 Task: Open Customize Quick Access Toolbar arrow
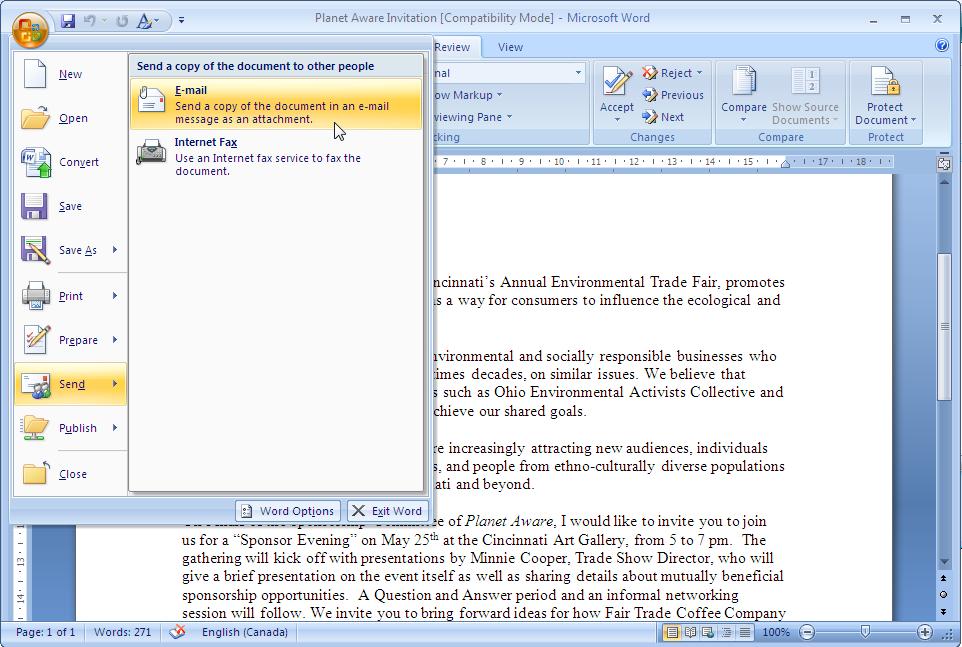tap(182, 20)
